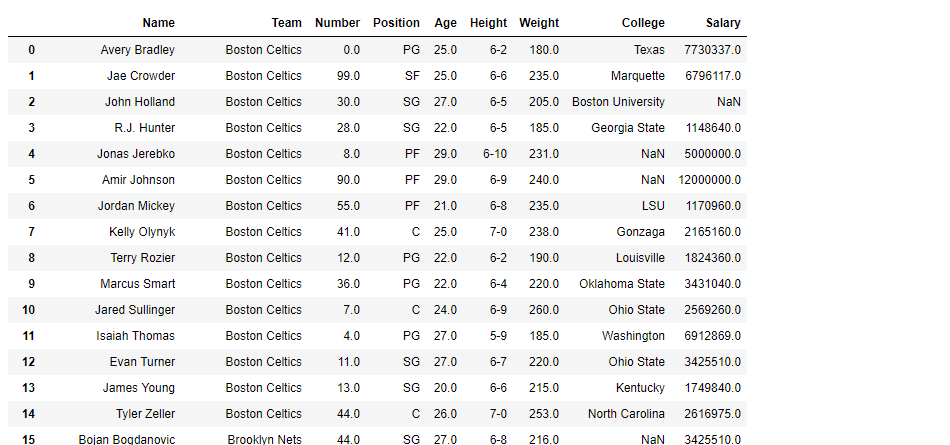Click the Position column header
This screenshot has width=950, height=445.
click(x=396, y=23)
